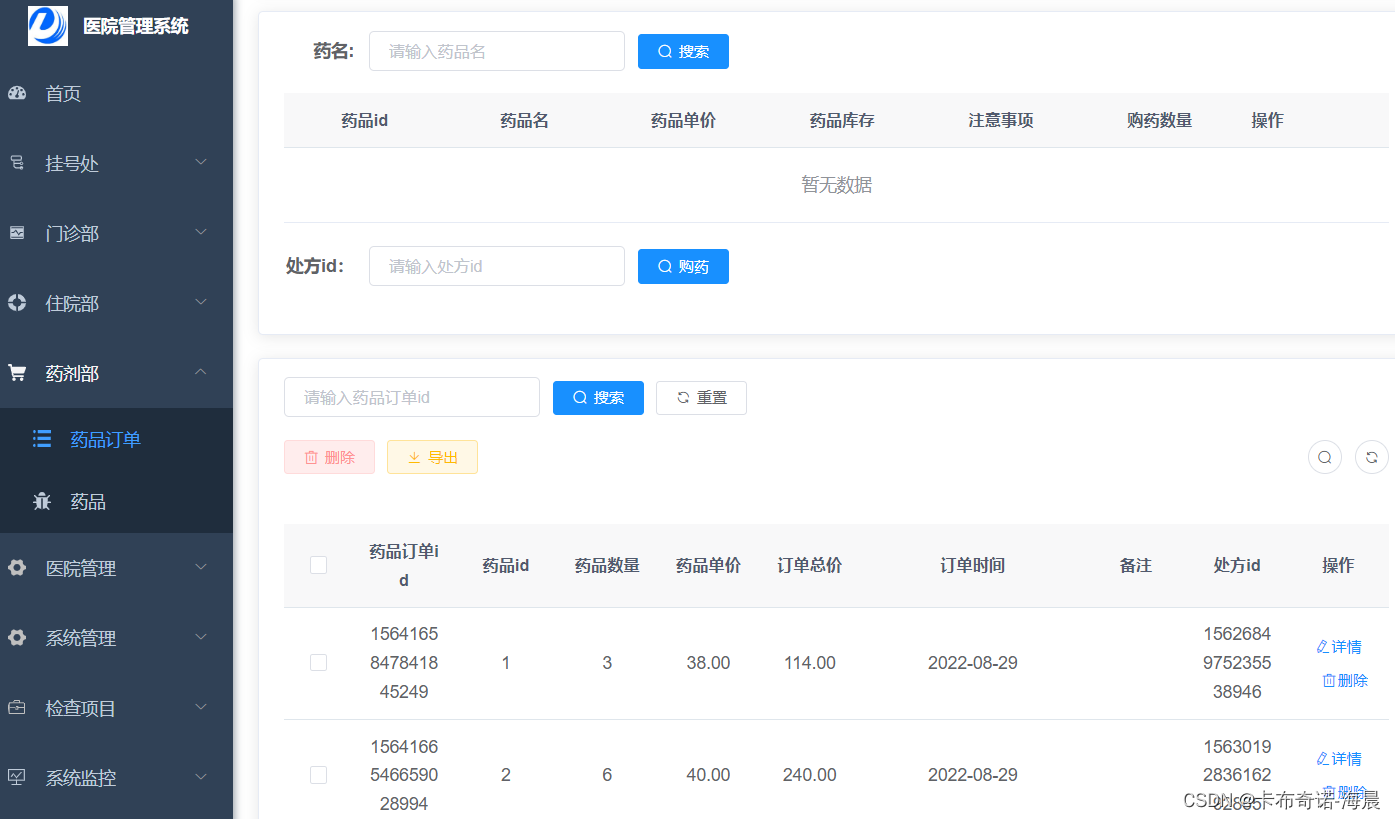Click 搜索 button next to 药名 field
The image size is (1395, 819).
(x=683, y=51)
